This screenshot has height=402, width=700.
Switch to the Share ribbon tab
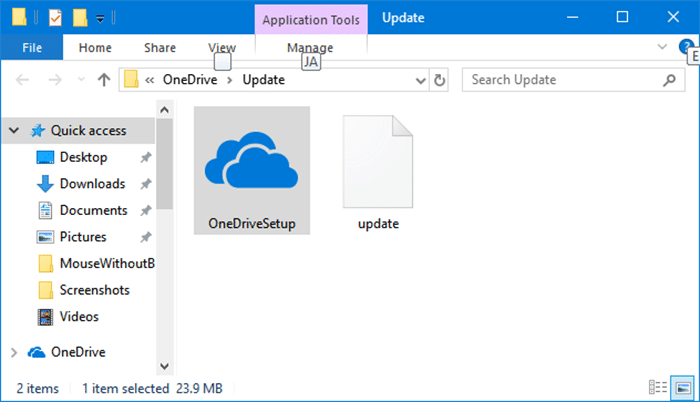coord(160,47)
